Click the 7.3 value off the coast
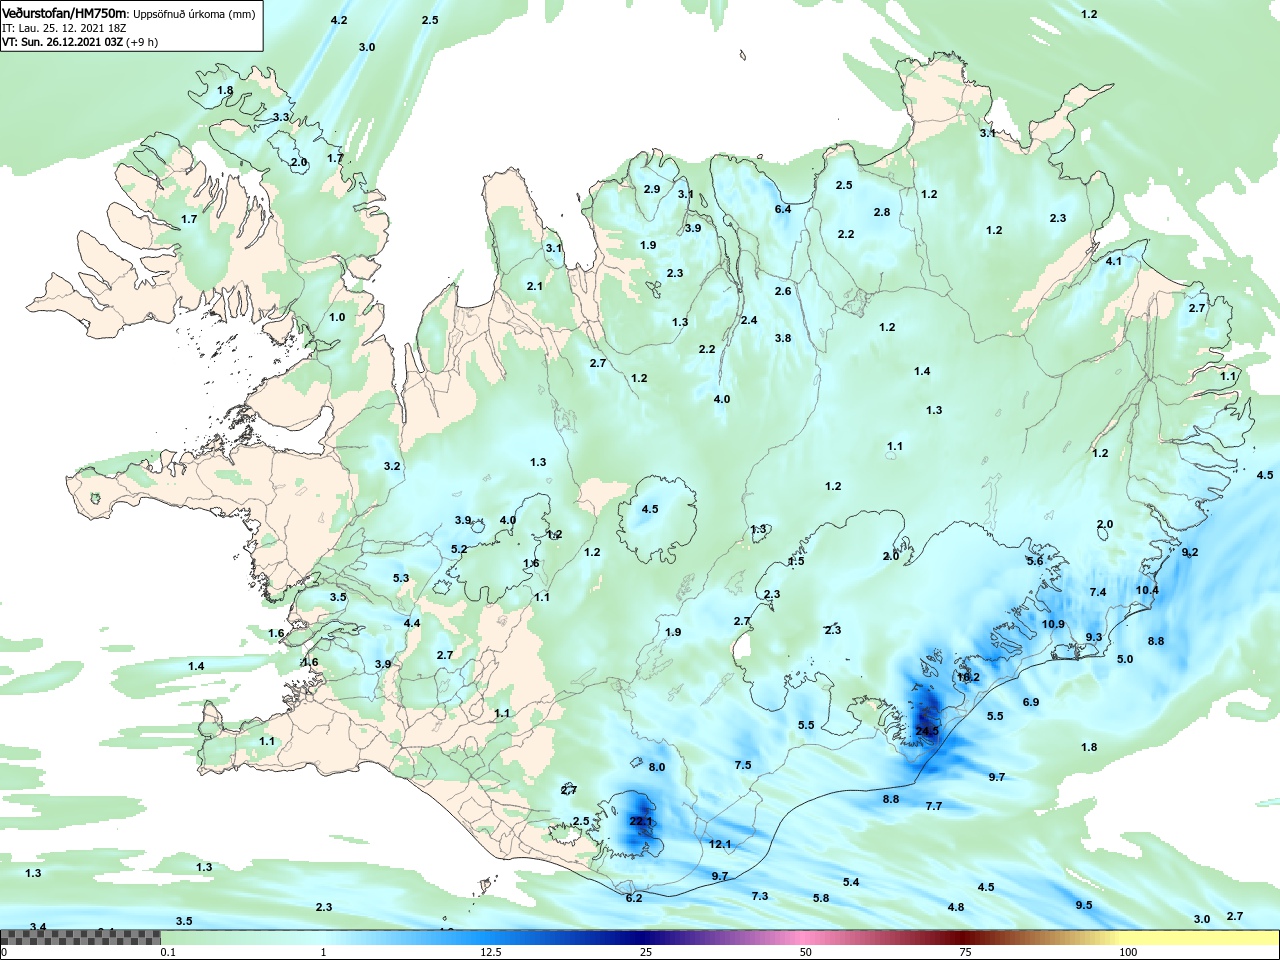This screenshot has width=1280, height=960. coord(760,896)
